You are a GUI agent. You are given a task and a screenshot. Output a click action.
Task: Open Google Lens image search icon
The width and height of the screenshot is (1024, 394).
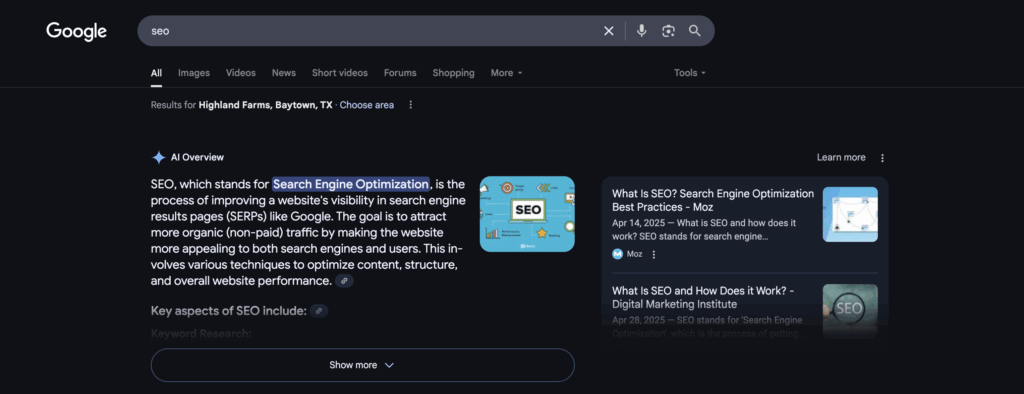pos(668,31)
